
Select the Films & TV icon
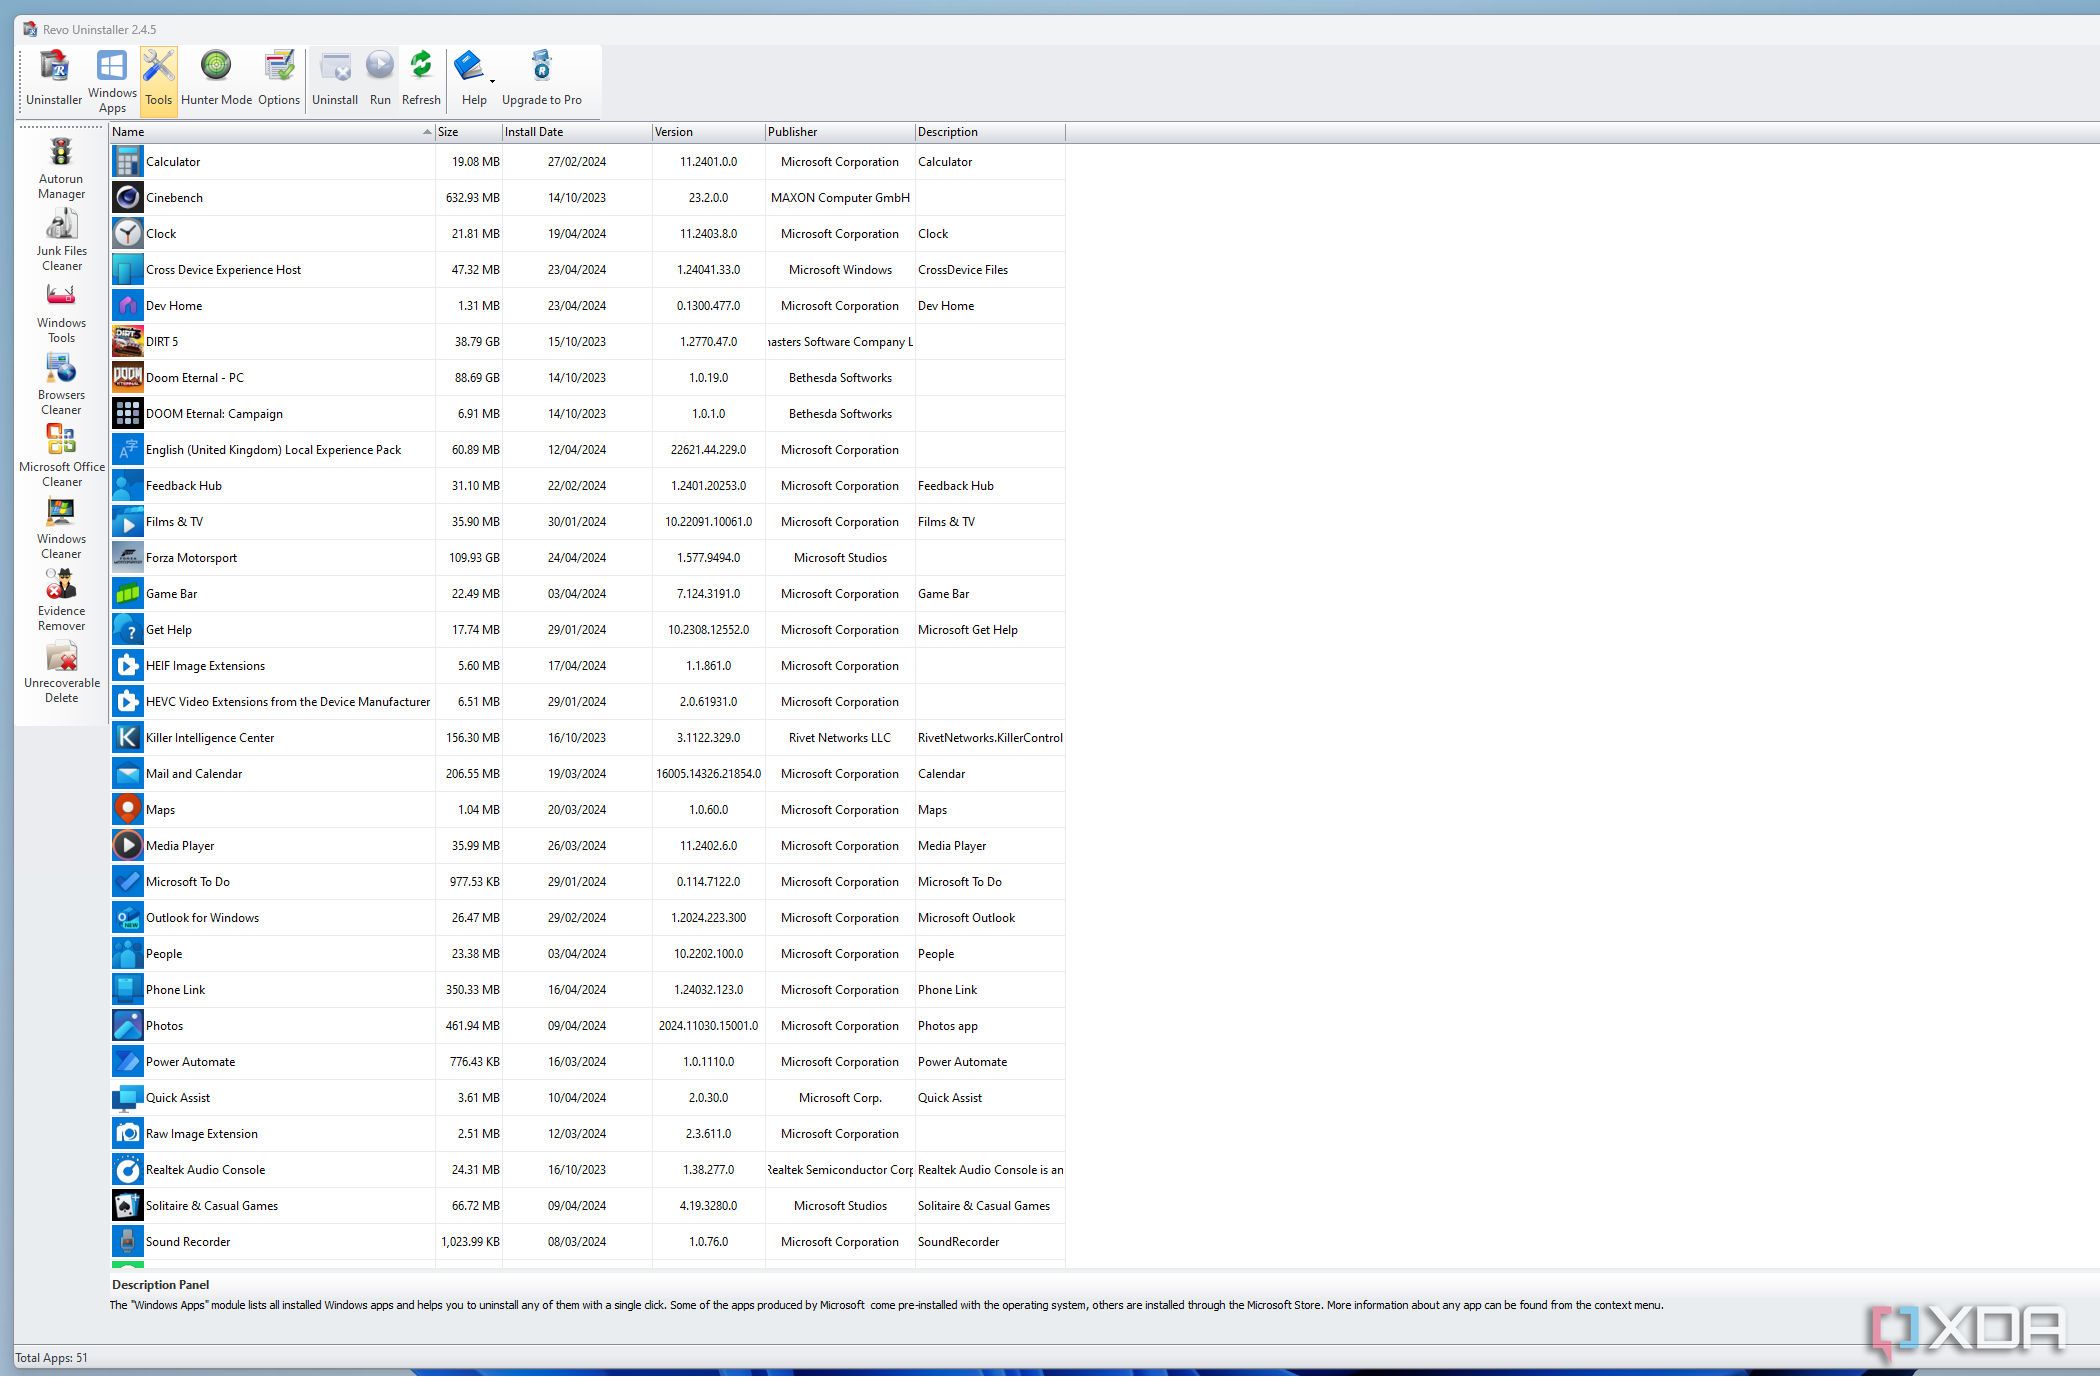click(127, 522)
